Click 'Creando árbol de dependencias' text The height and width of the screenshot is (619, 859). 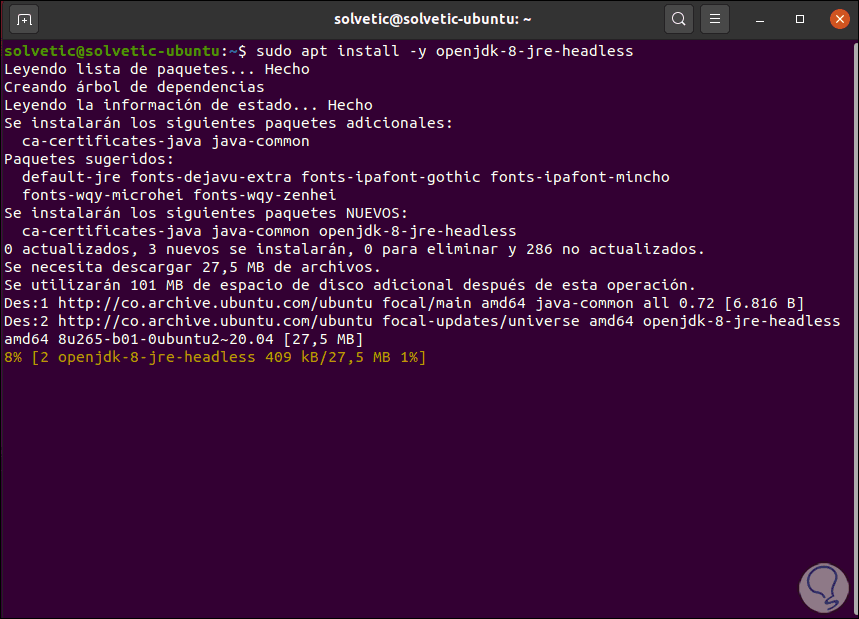click(134, 87)
